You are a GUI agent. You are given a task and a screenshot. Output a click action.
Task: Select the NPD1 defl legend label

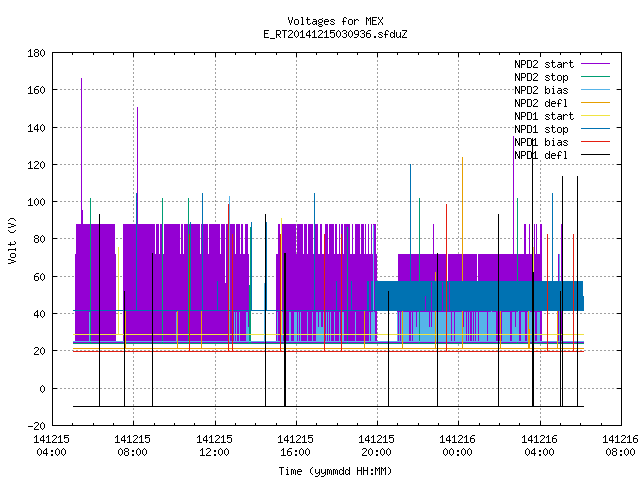click(x=541, y=156)
